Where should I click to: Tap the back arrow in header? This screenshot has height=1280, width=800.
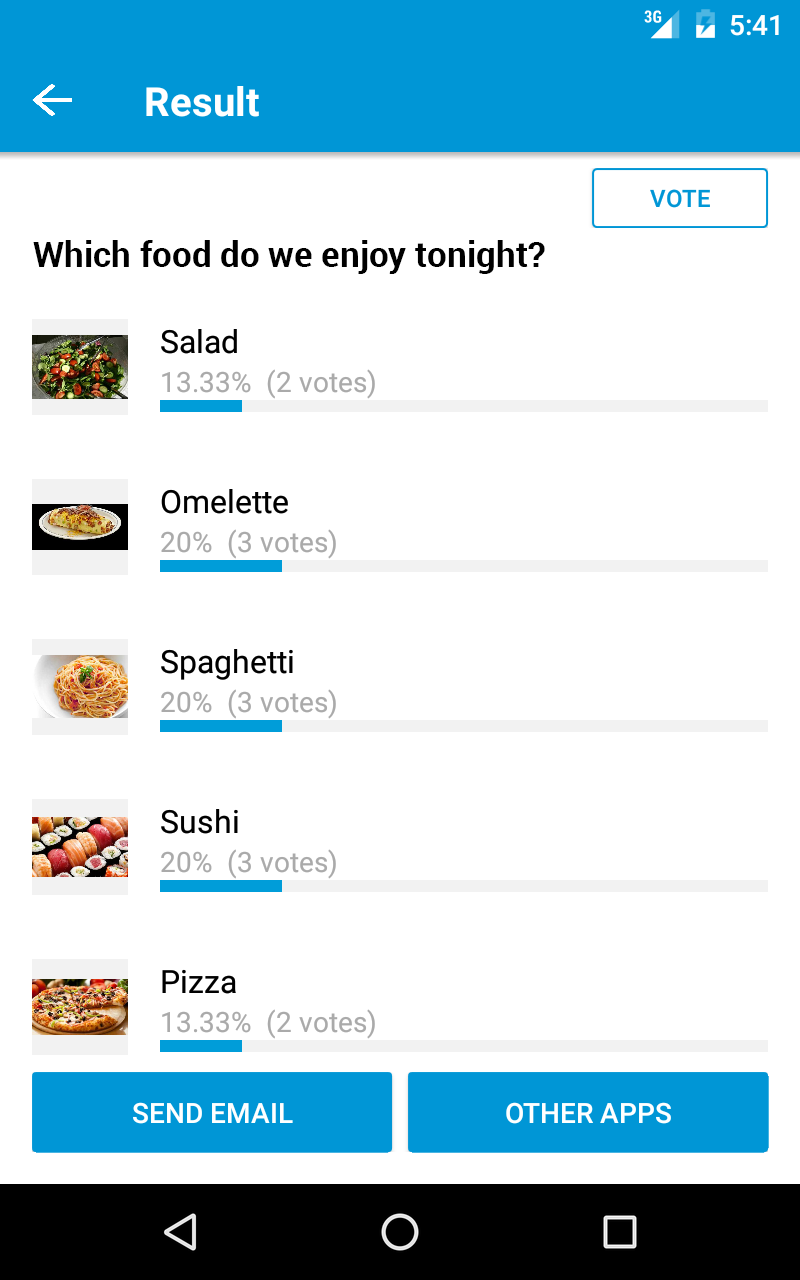coord(52,101)
